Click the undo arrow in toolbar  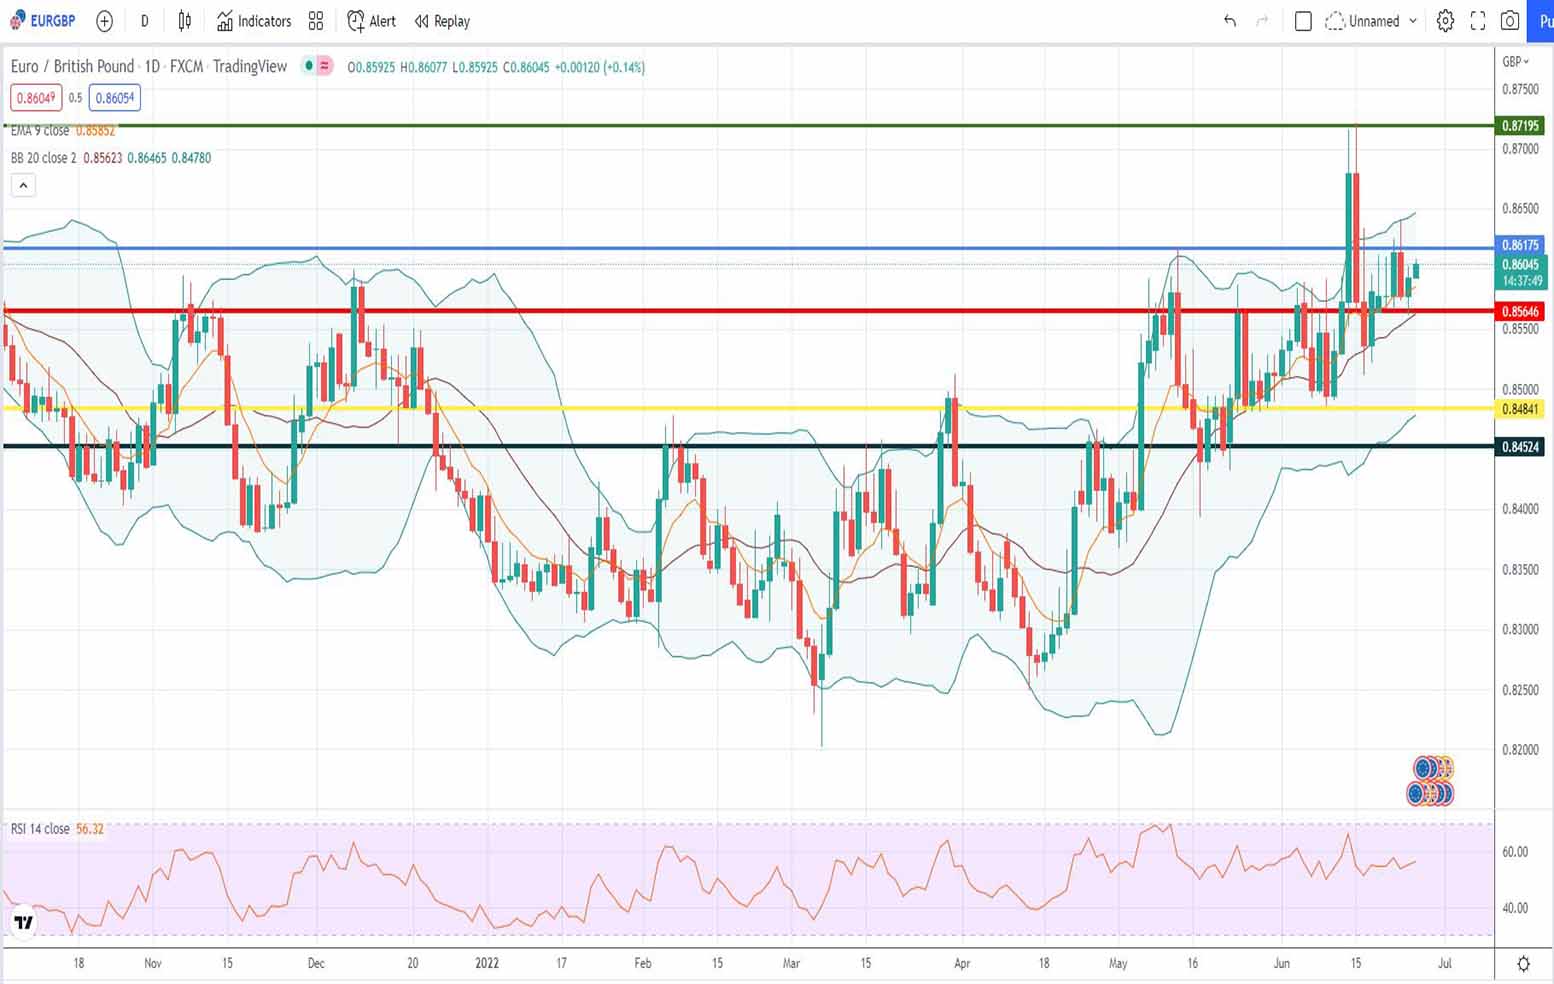click(x=1230, y=21)
